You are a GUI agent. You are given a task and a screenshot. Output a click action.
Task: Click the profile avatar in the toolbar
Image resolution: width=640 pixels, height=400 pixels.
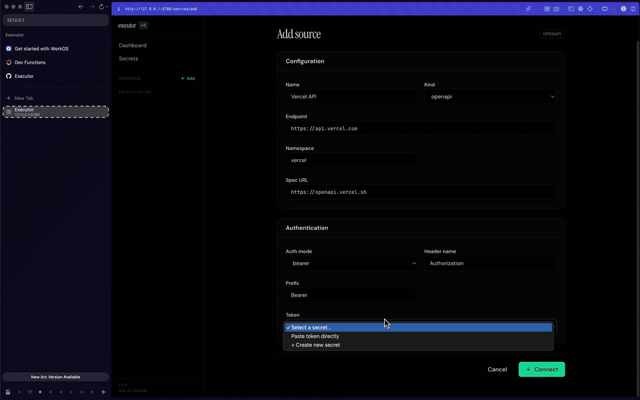(623, 9)
